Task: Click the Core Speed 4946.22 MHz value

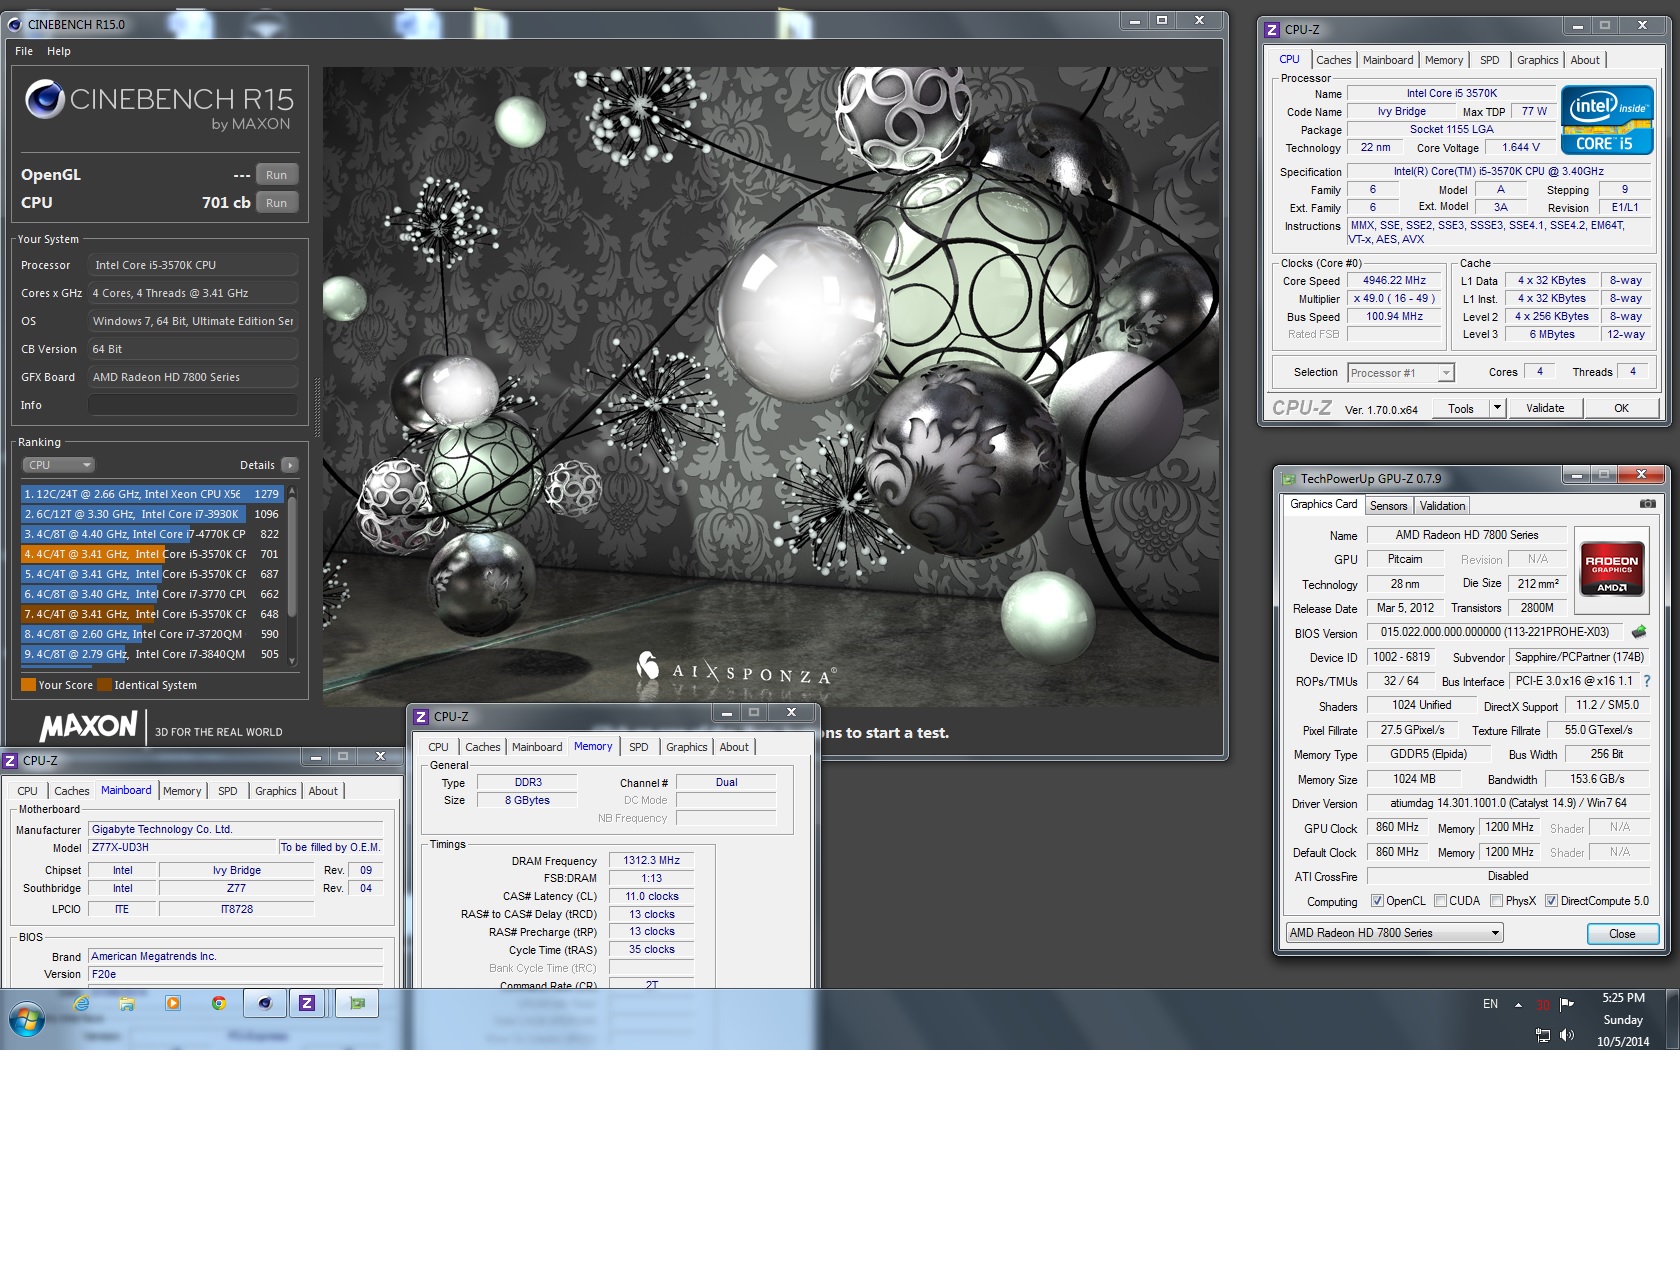Action: [1394, 281]
